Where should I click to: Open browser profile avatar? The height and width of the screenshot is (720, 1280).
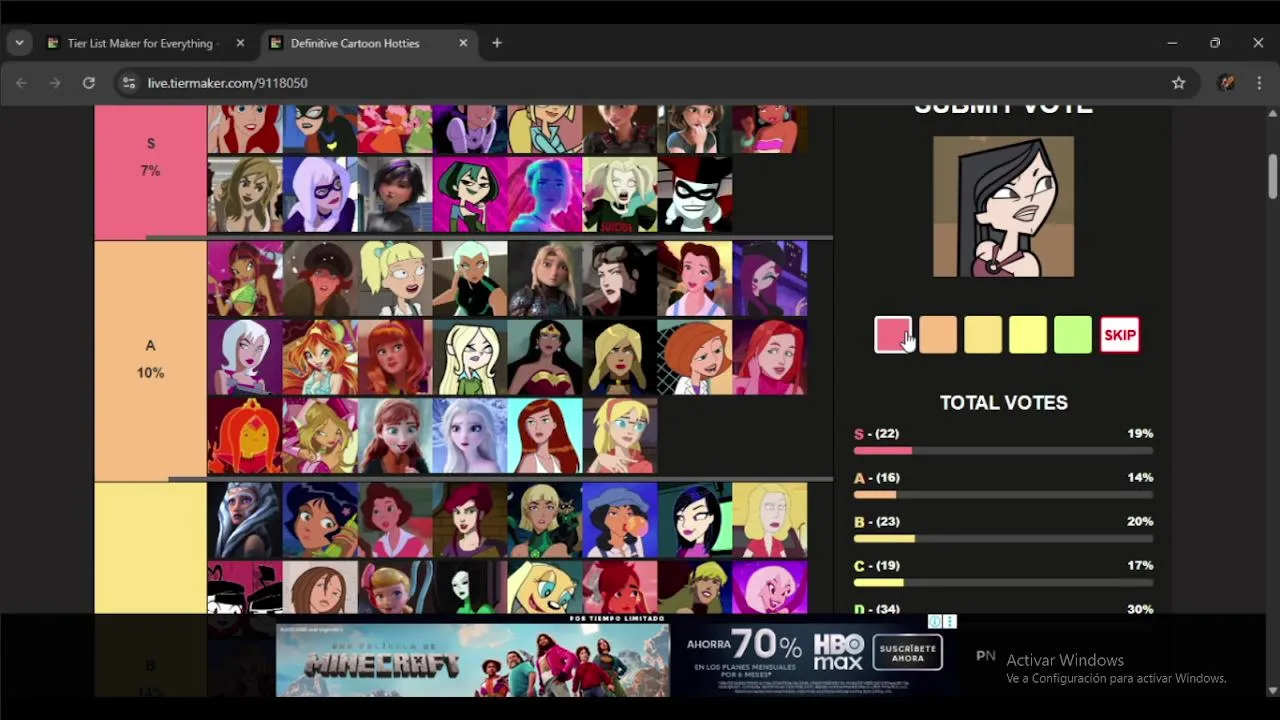point(1227,83)
